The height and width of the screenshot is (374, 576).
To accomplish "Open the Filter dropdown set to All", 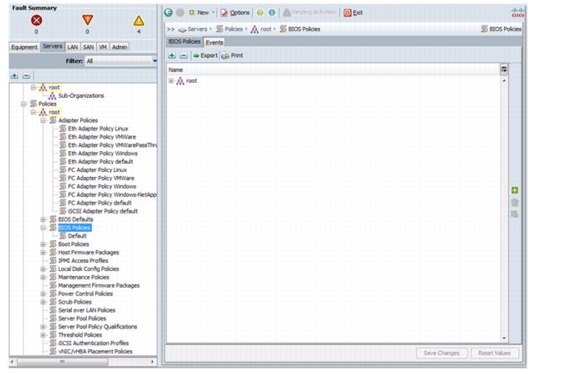I will [x=121, y=61].
